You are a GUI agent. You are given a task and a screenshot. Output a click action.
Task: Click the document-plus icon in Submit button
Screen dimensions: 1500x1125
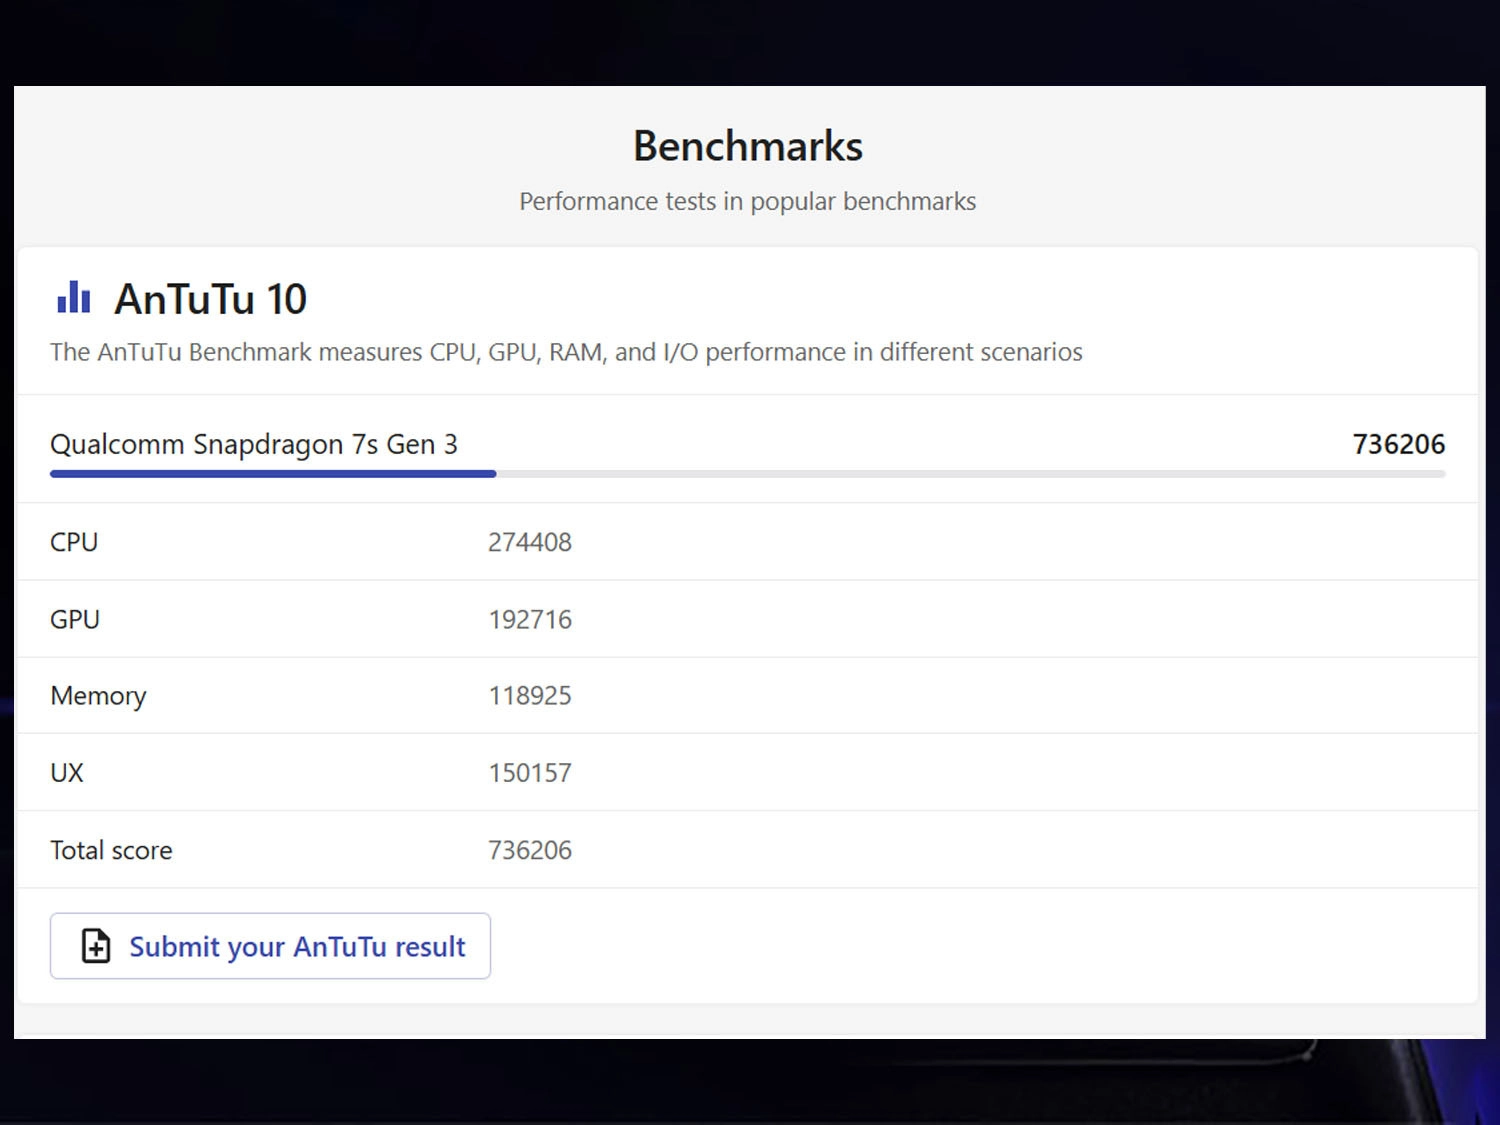(96, 946)
